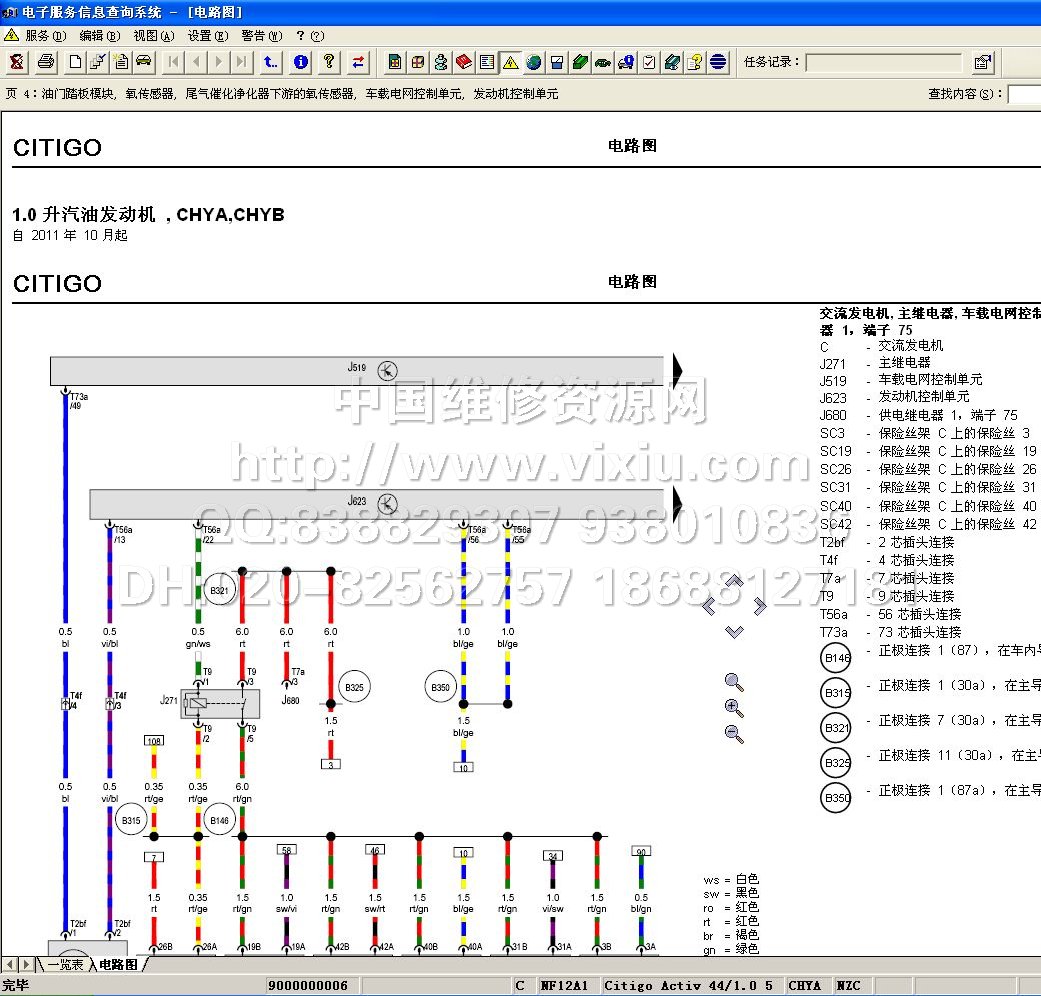The image size is (1041, 996).
Task: Click the yellow question mark help icon
Action: pos(329,62)
